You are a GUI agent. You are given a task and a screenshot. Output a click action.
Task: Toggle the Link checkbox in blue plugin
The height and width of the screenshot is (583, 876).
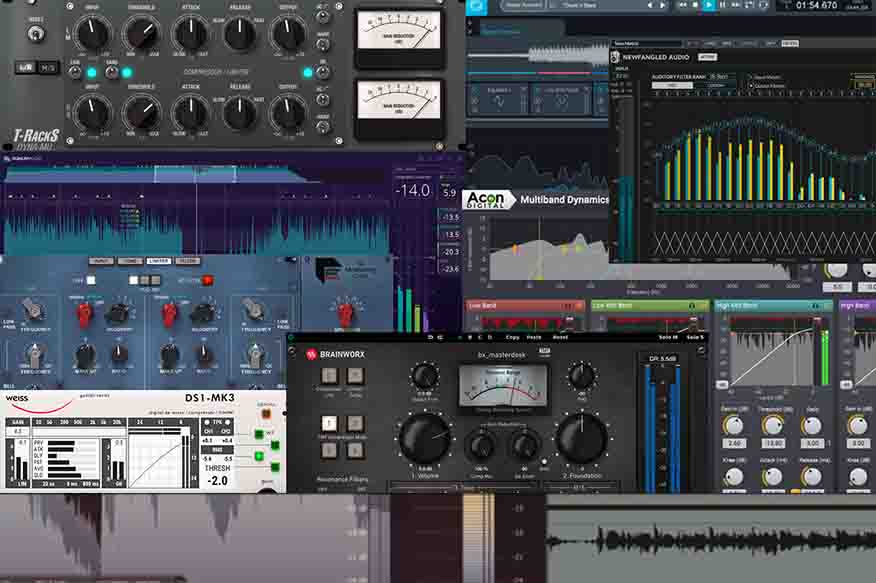91,280
